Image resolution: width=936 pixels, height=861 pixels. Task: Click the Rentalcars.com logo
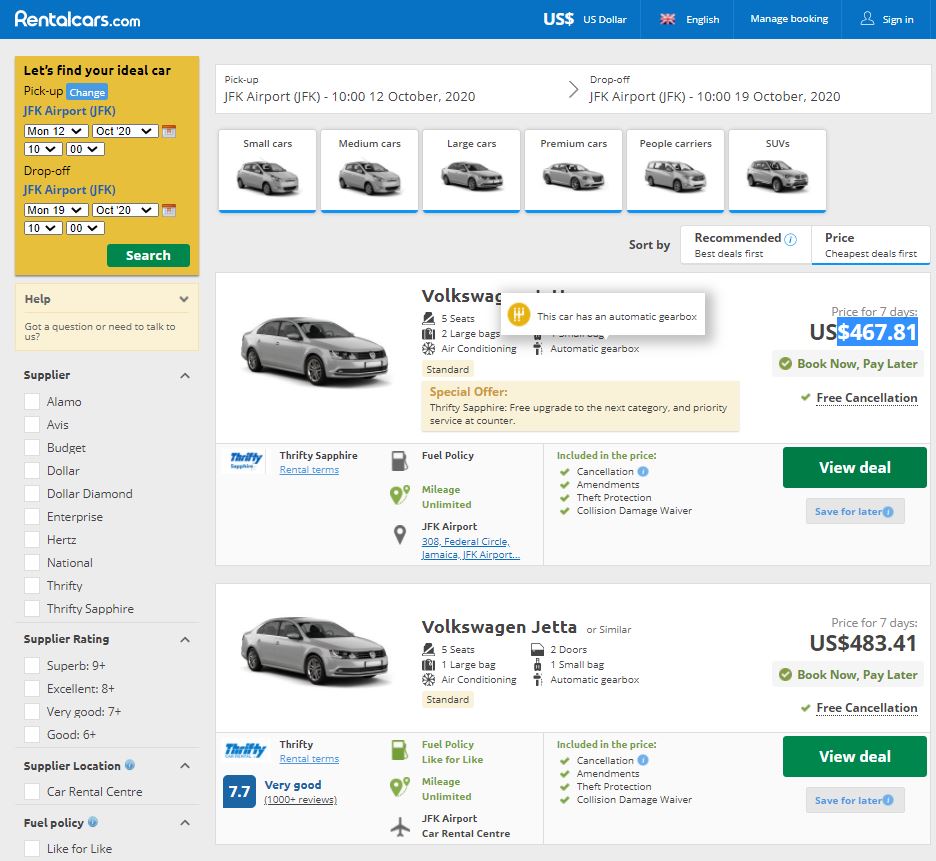click(x=78, y=19)
